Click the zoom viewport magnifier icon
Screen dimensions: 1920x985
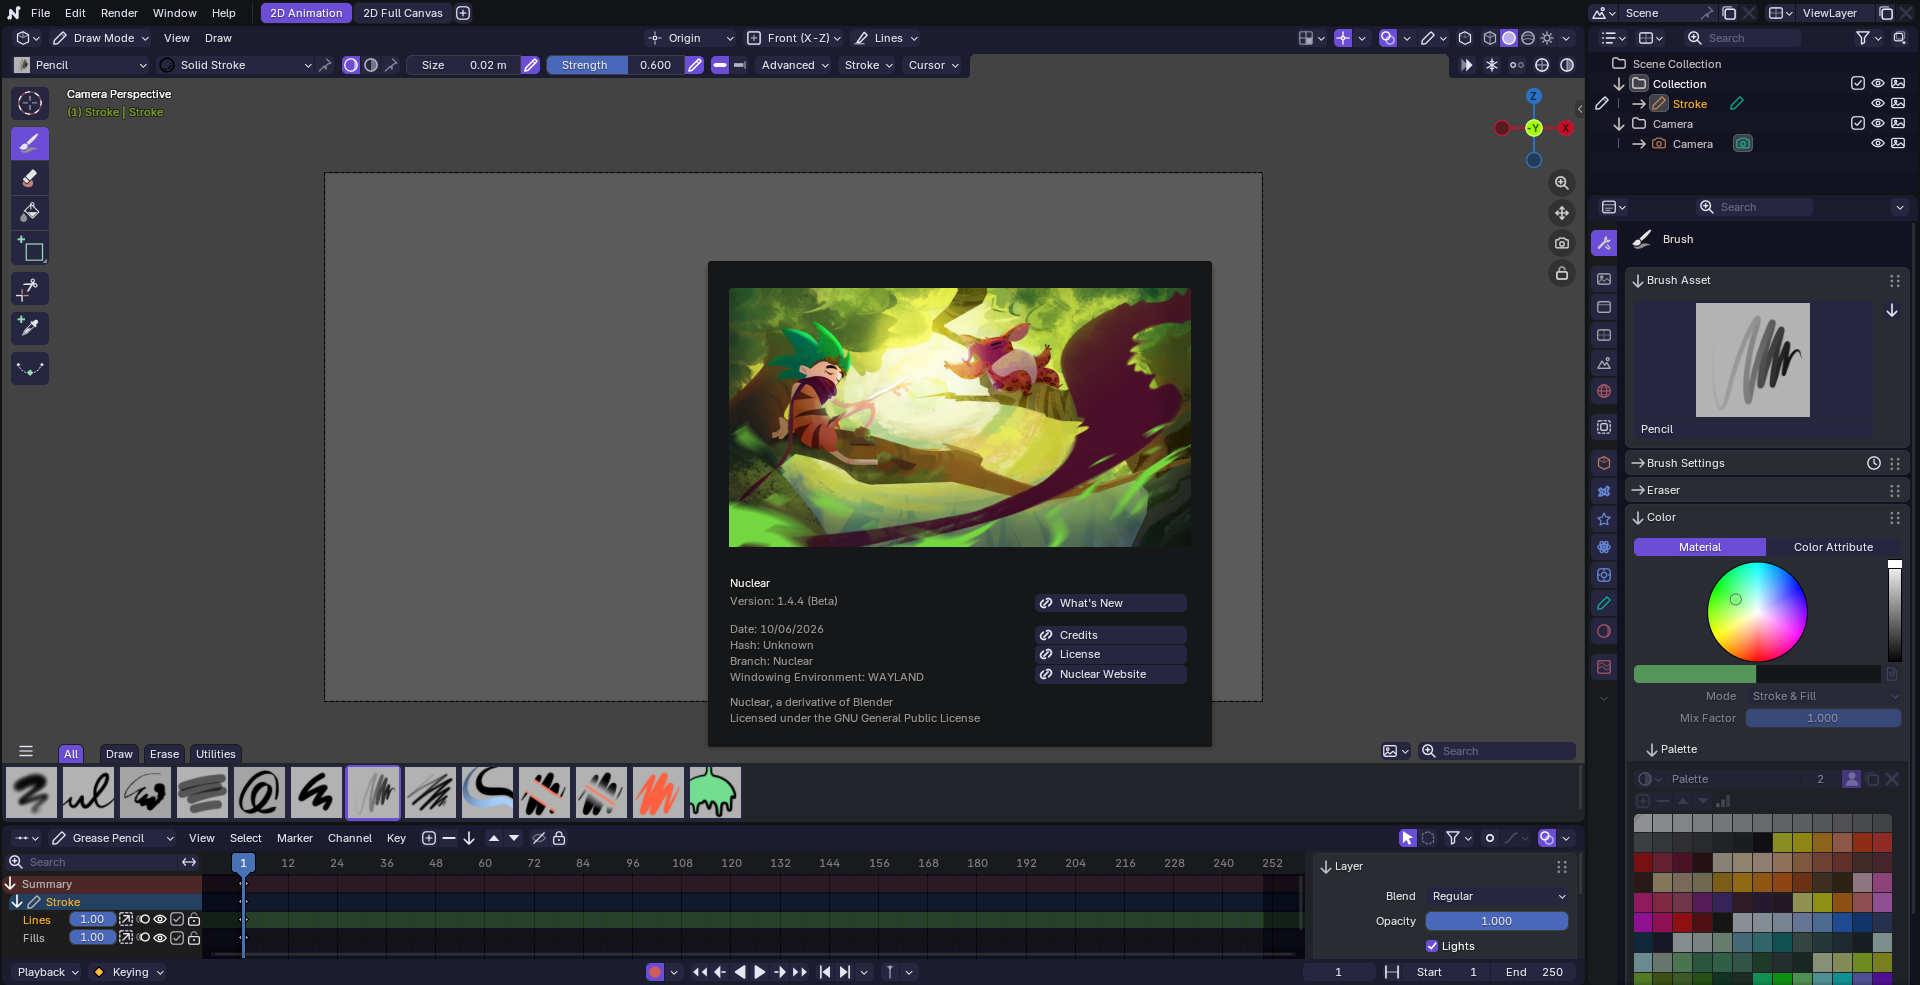point(1561,183)
